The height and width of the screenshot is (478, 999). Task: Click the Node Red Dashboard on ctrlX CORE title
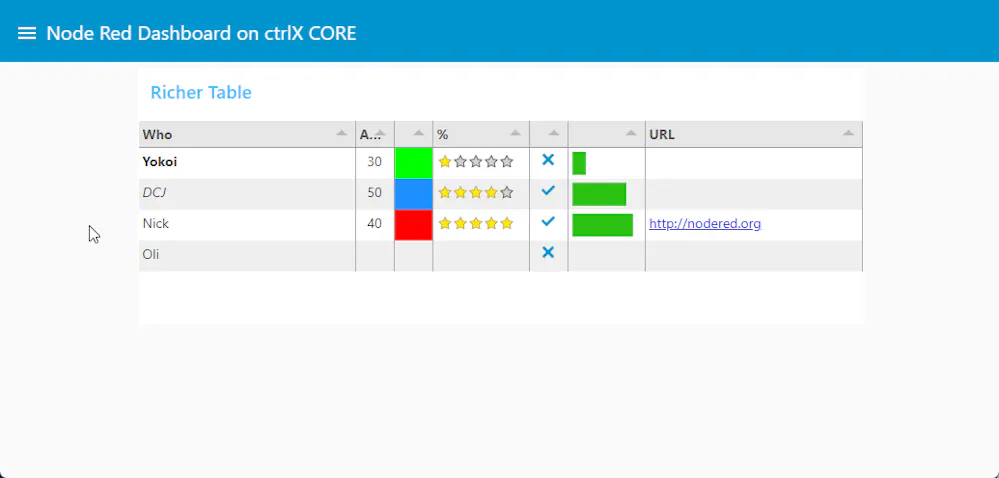201,33
